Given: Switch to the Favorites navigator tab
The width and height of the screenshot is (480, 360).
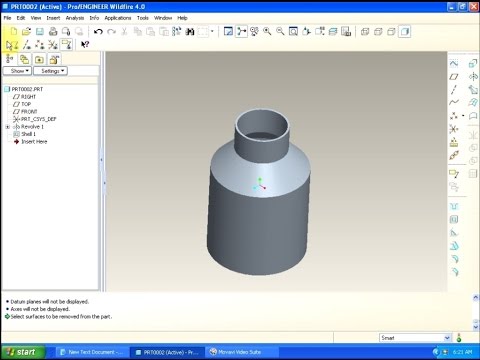Looking at the screenshot, I should (39, 59).
